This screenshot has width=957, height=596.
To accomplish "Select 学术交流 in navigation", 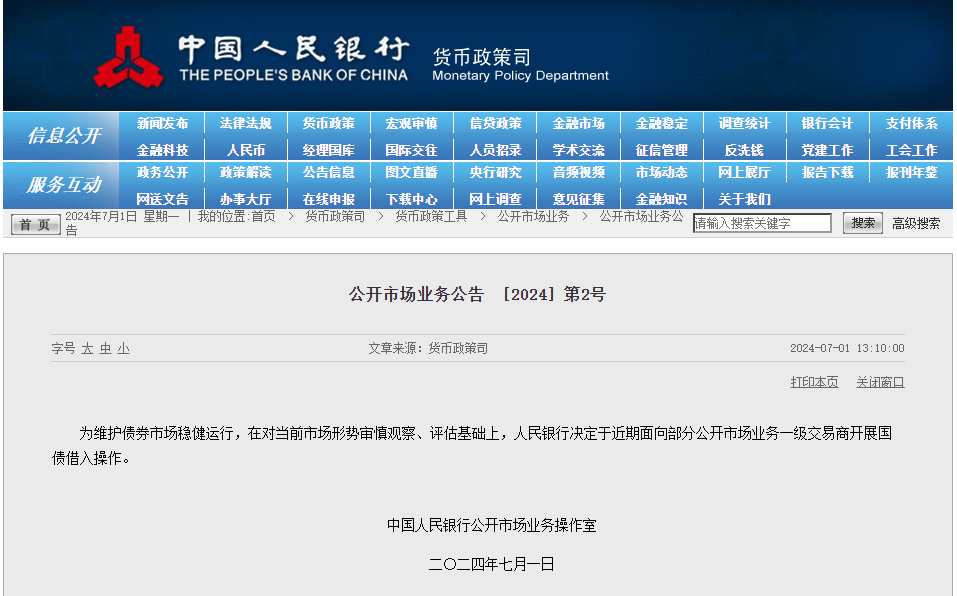I will pos(578,150).
